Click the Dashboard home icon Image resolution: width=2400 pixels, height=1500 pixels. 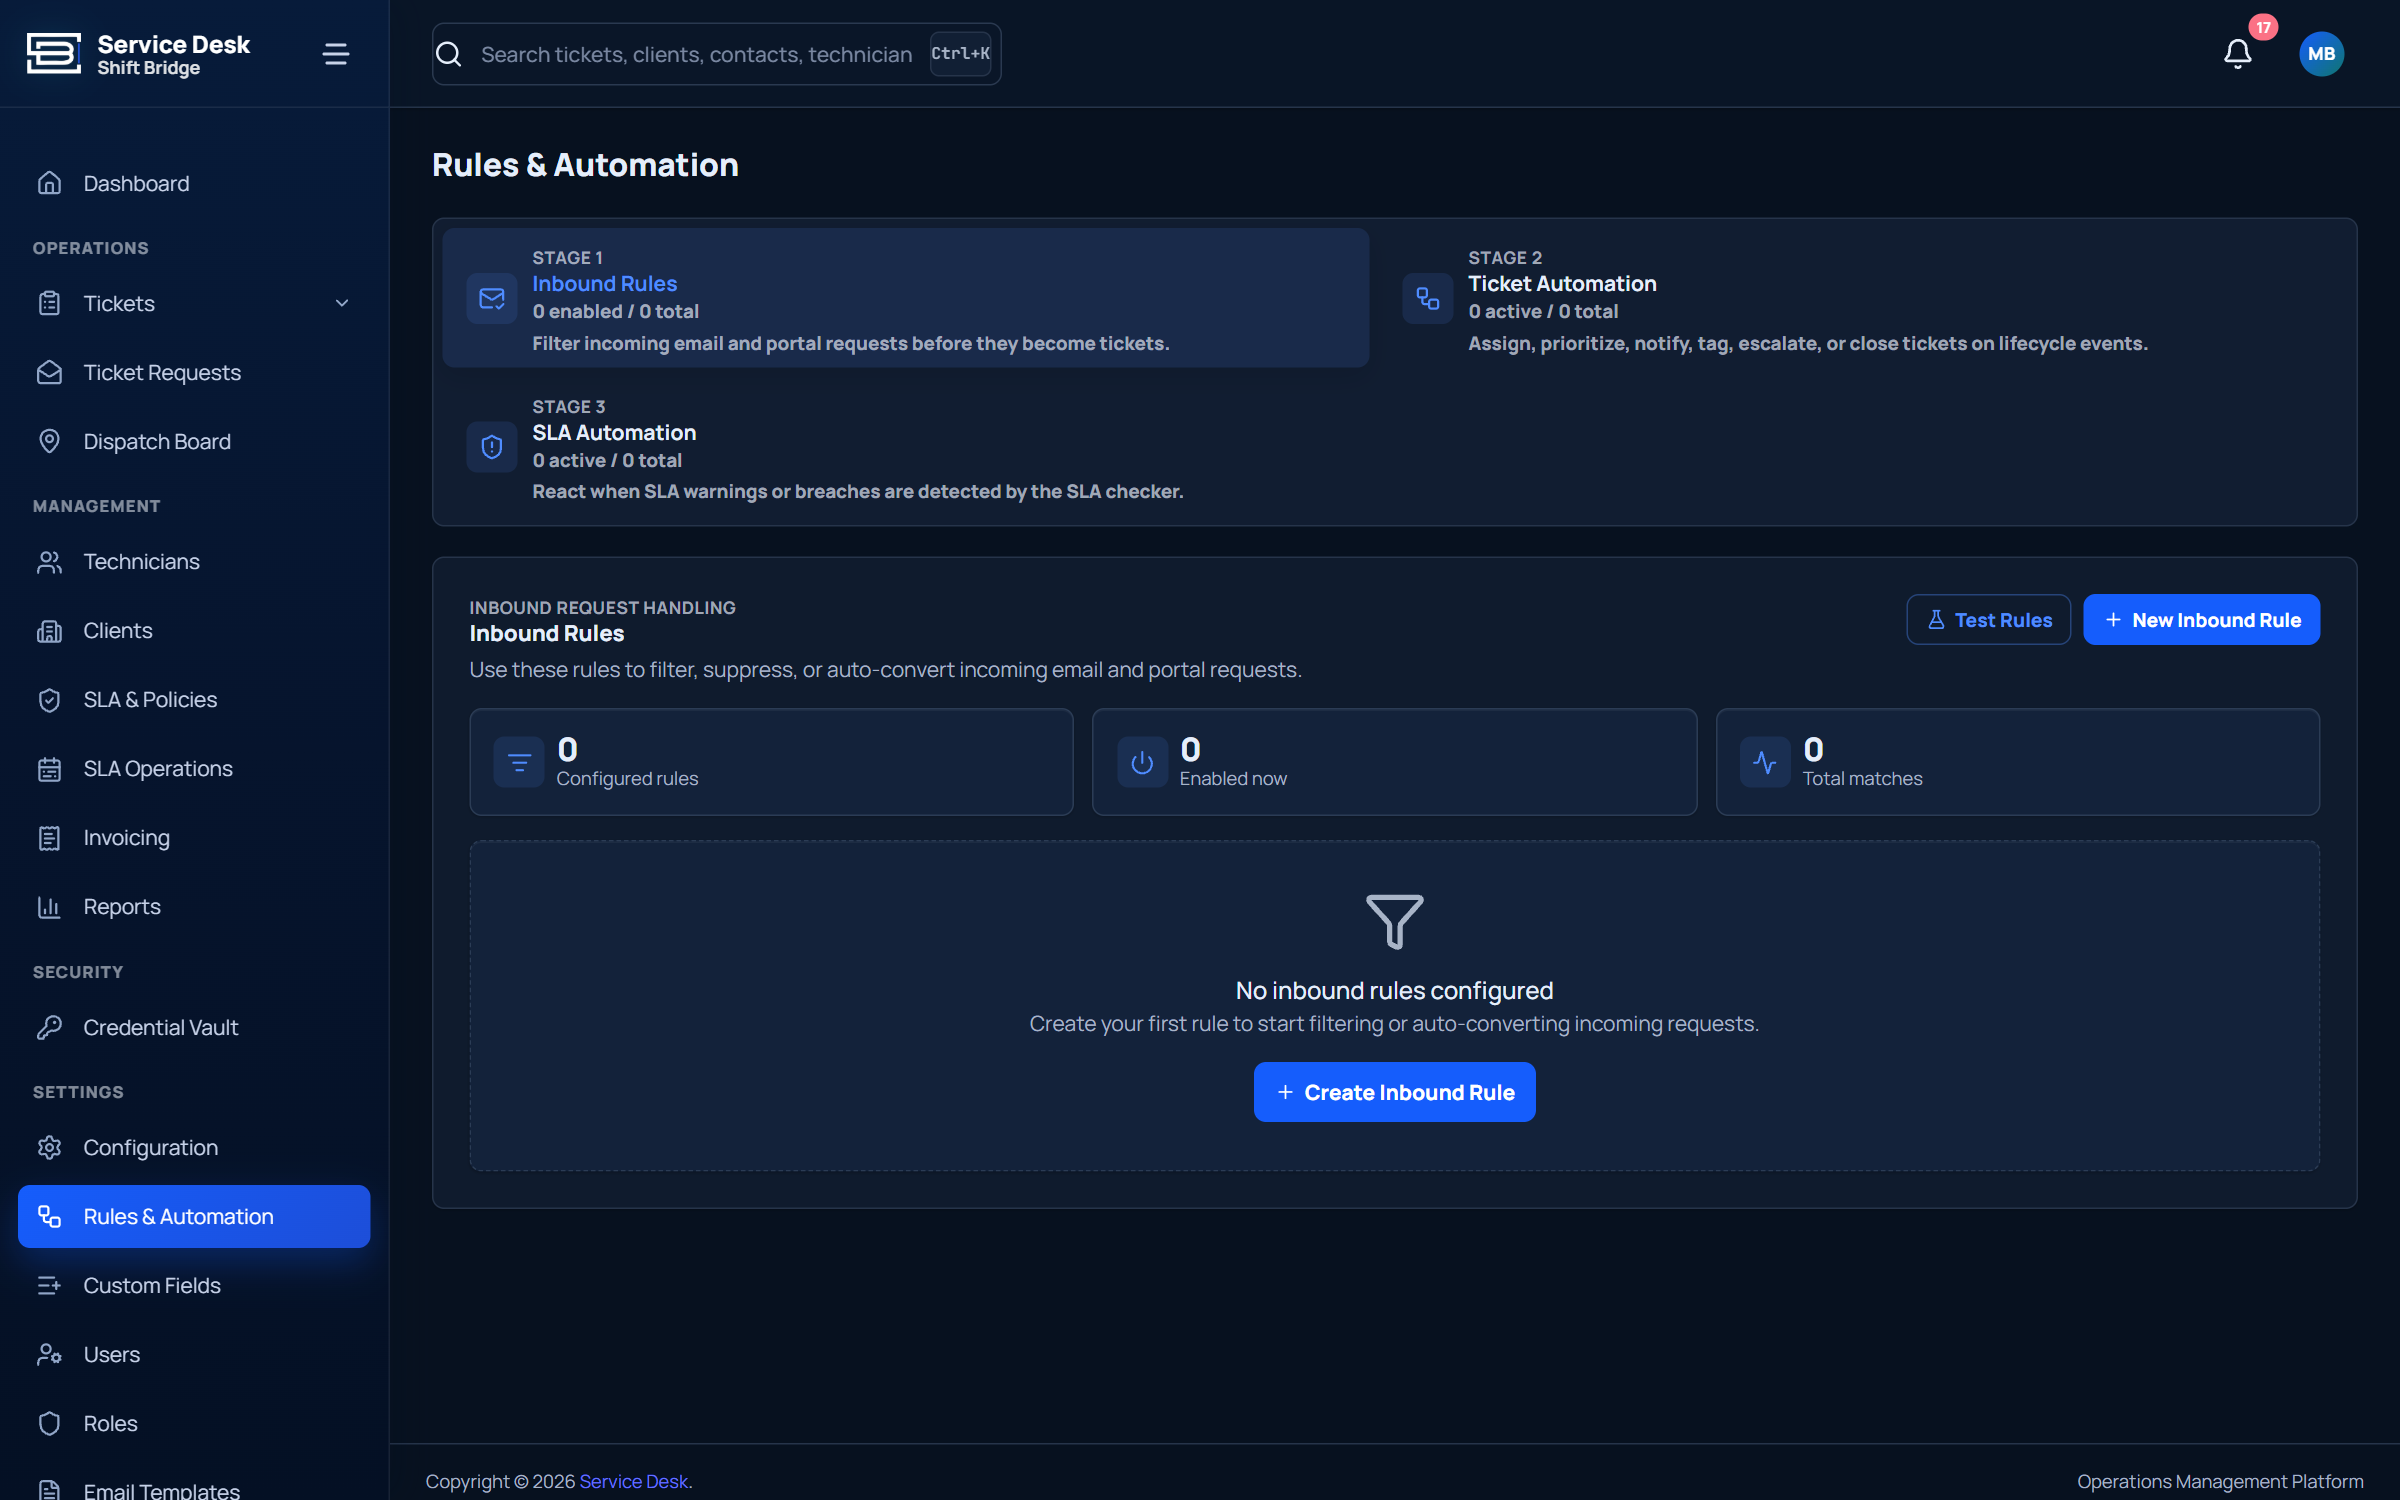(49, 184)
